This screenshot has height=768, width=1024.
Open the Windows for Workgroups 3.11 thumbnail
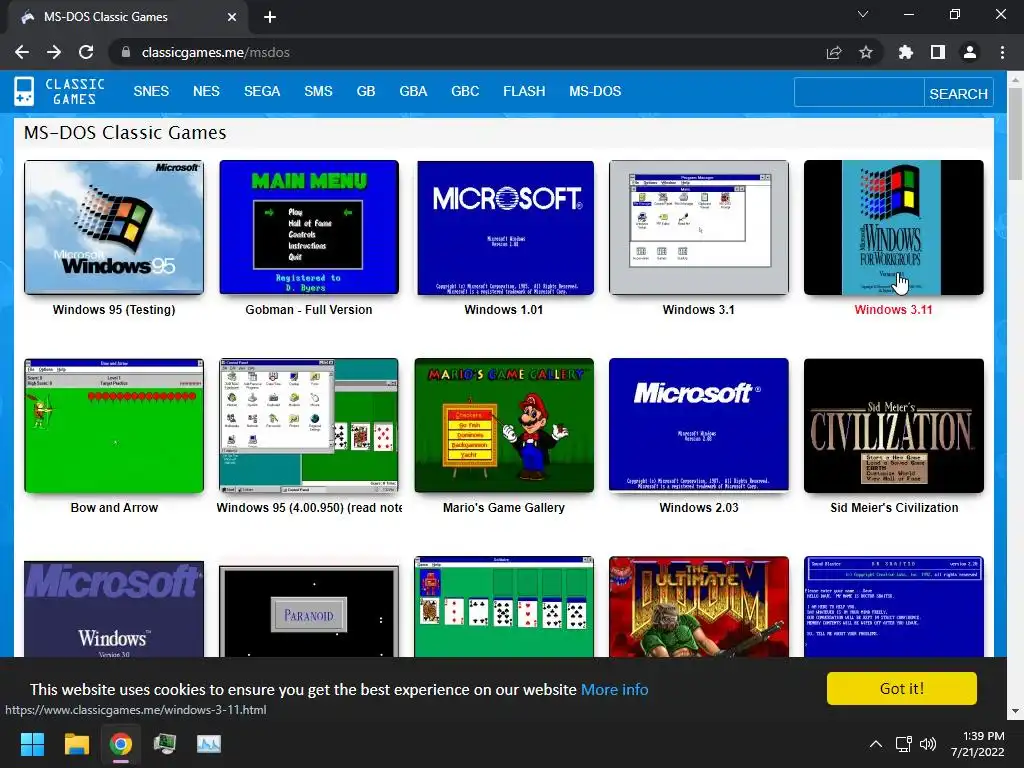[x=893, y=227]
